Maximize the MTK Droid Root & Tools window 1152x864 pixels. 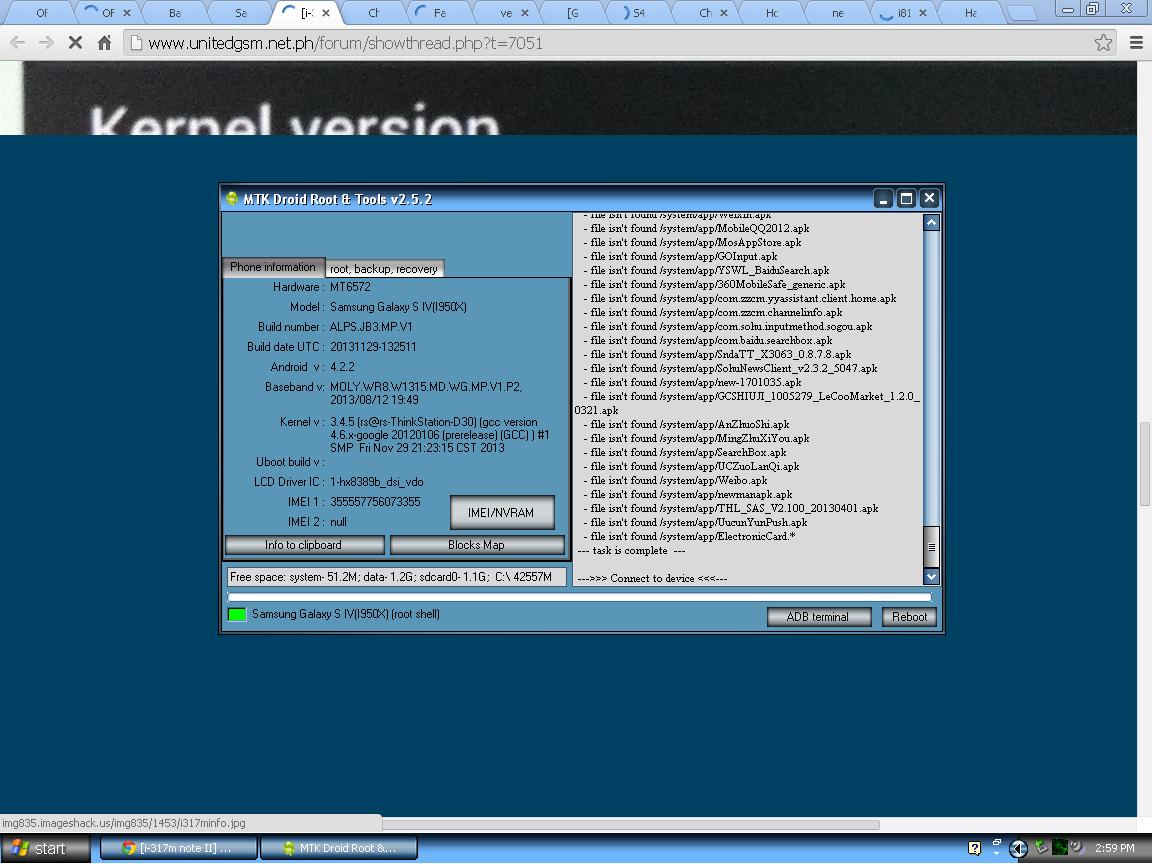coord(906,198)
